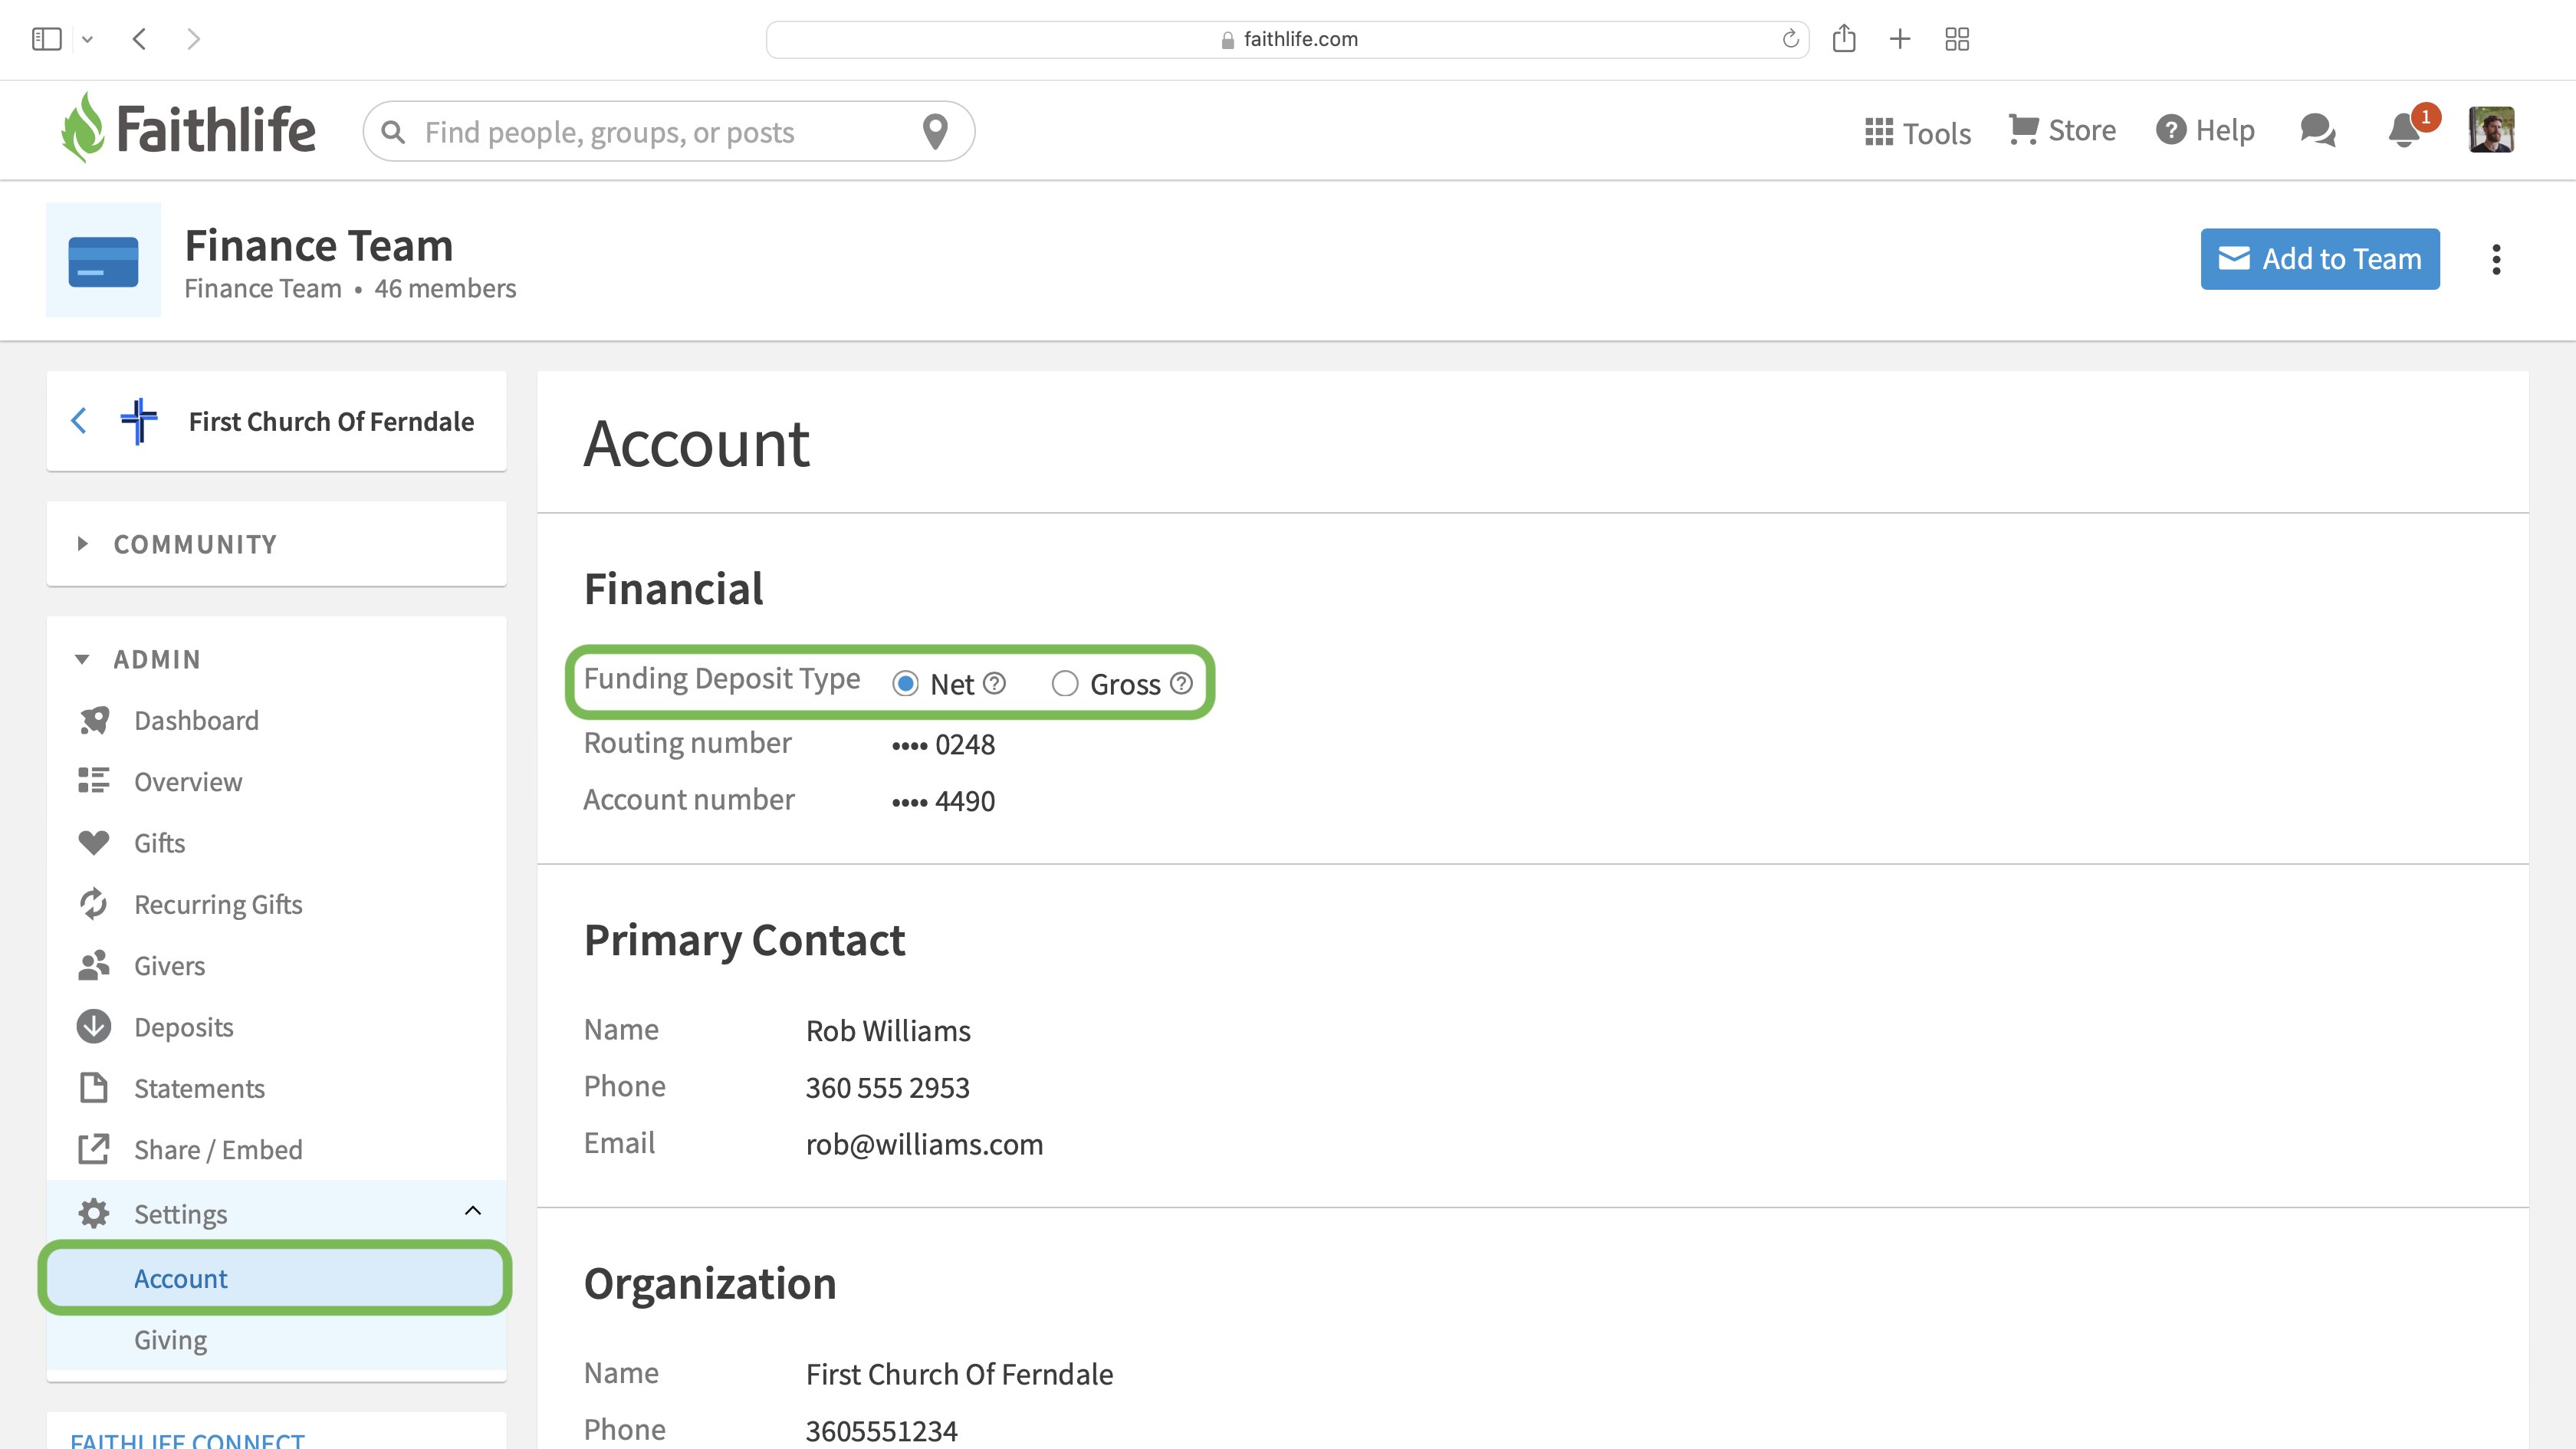The width and height of the screenshot is (2576, 1449).
Task: Open the Faithlife Connect link
Action: [187, 1440]
